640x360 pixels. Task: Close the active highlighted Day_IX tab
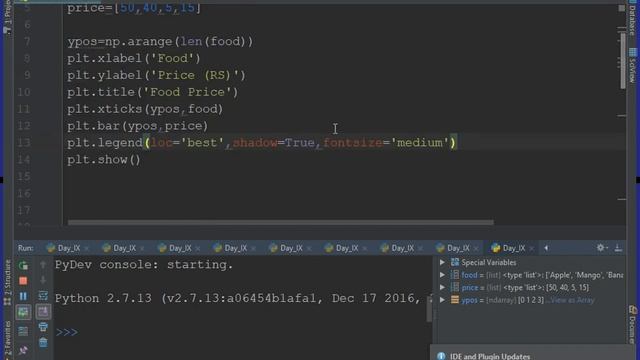(531, 248)
